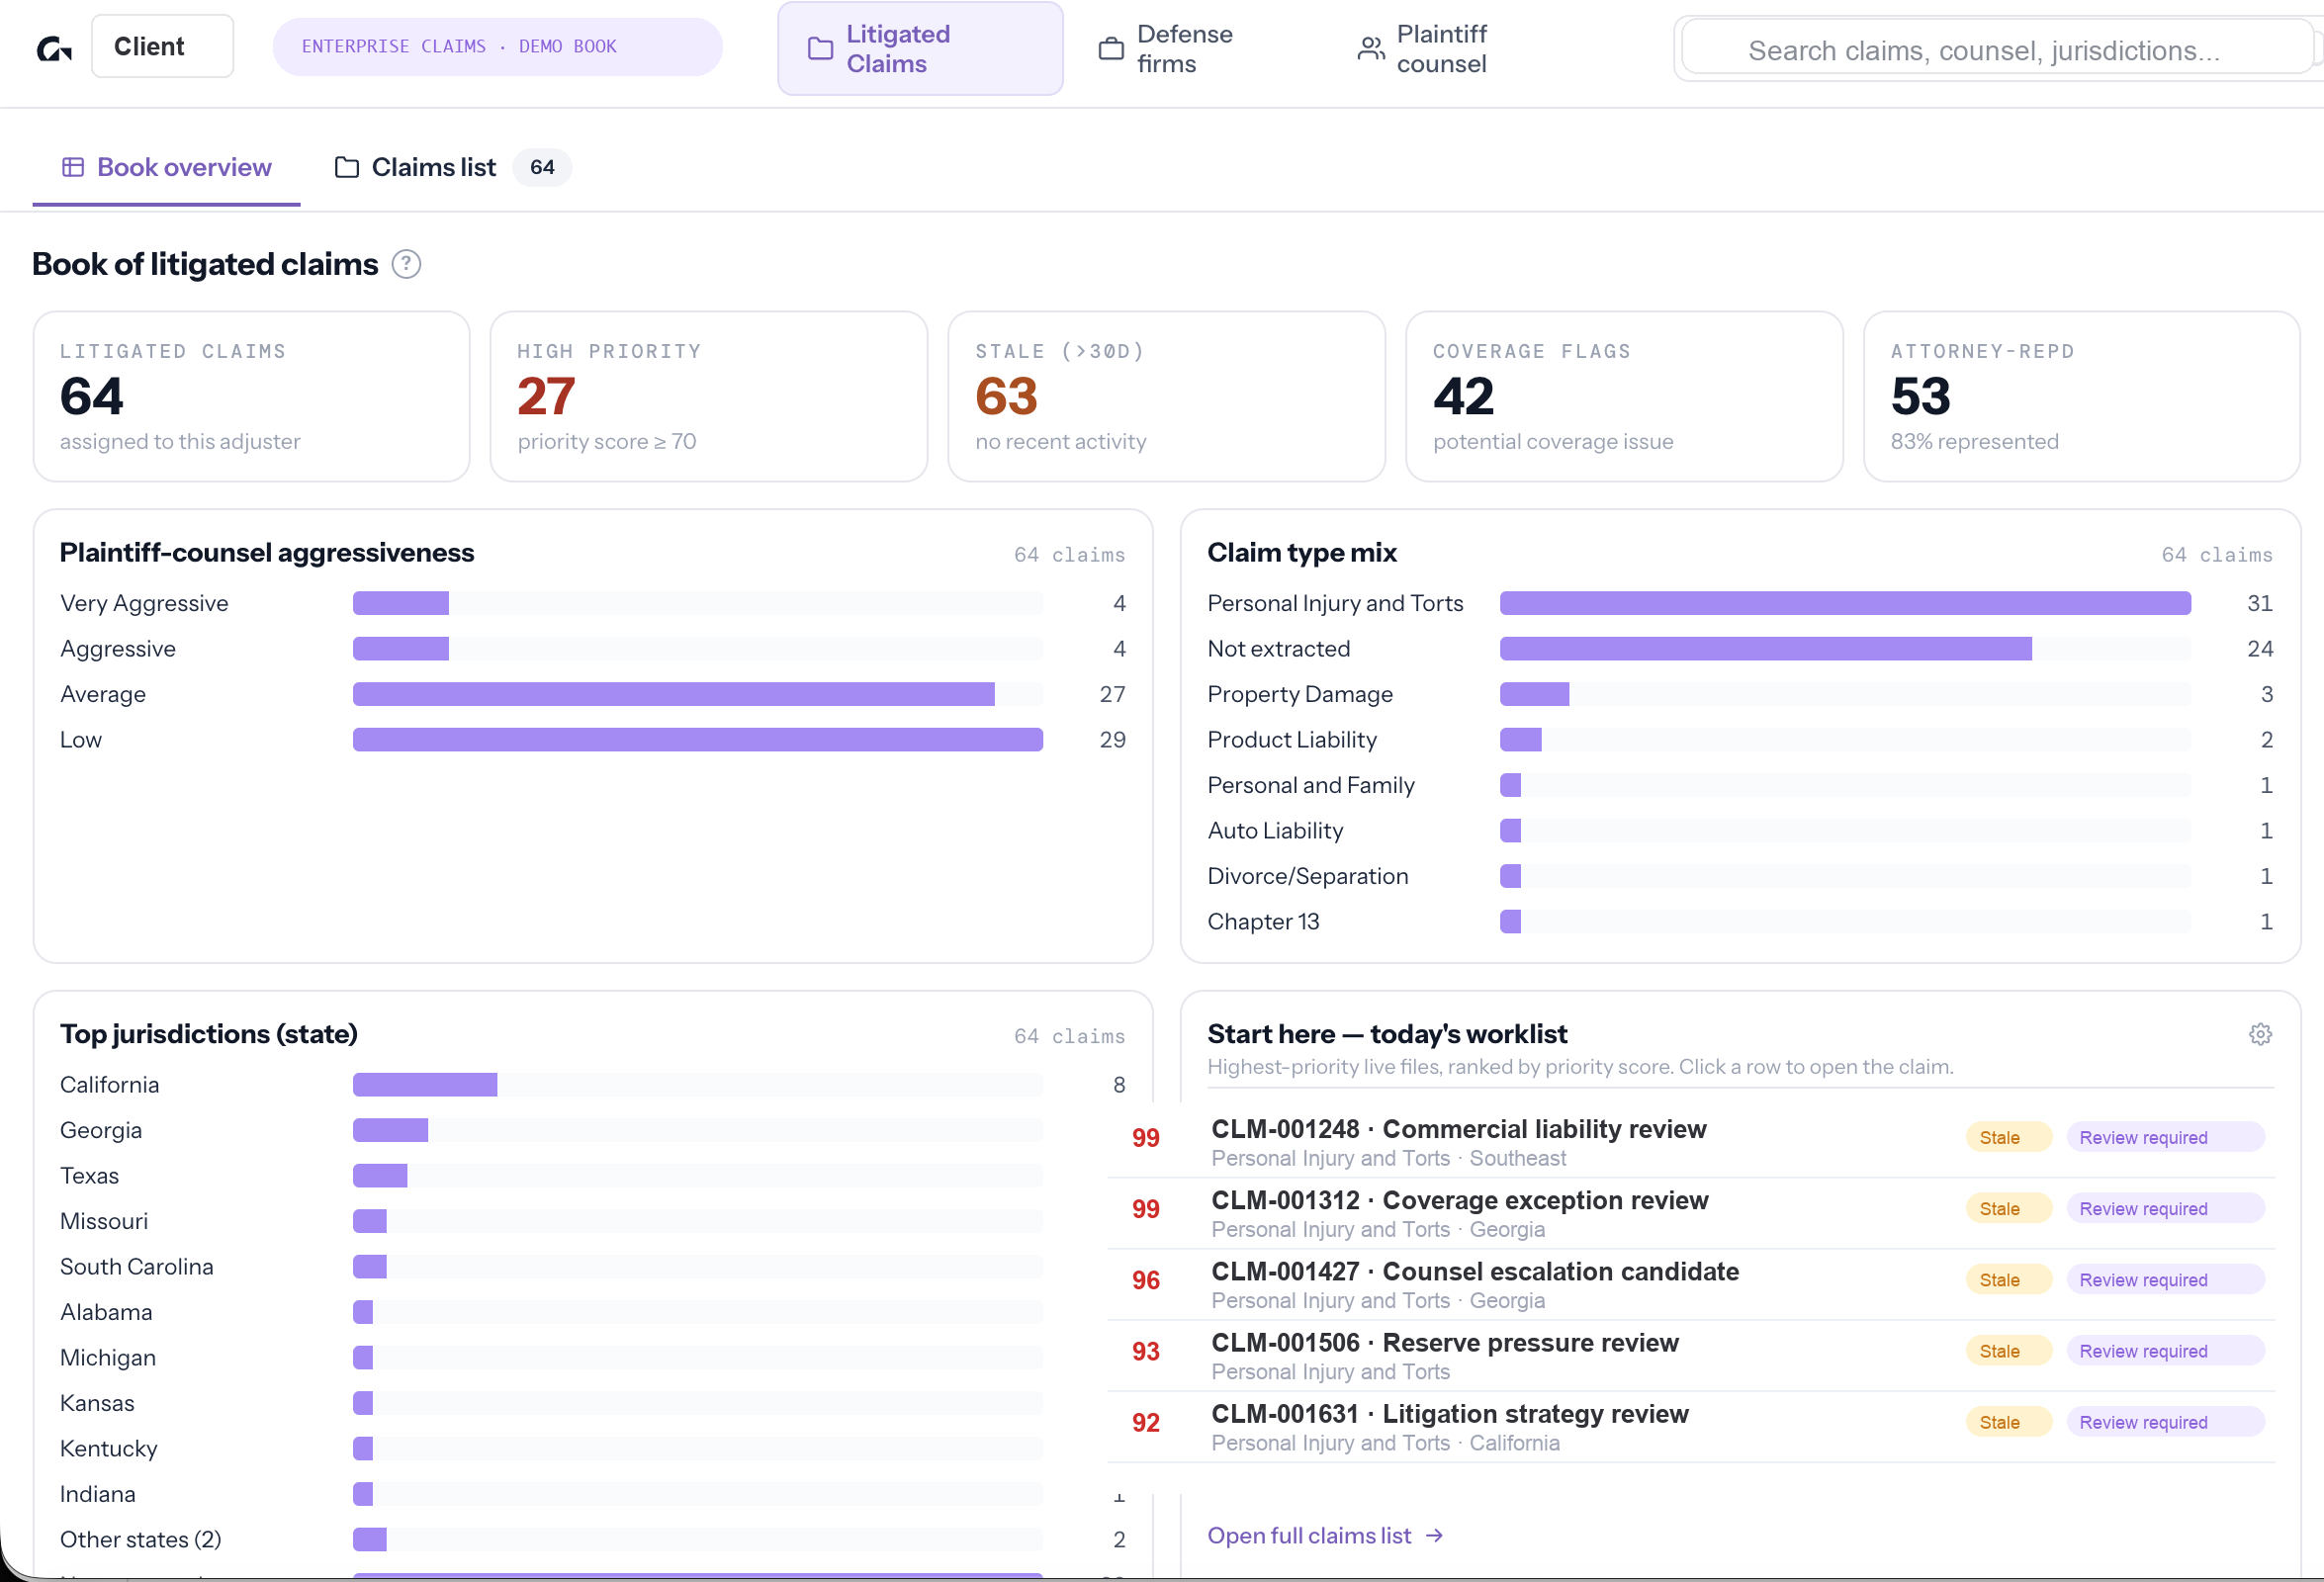2324x1582 pixels.
Task: Click the people icon for Plaintiff counsel
Action: (x=1371, y=48)
